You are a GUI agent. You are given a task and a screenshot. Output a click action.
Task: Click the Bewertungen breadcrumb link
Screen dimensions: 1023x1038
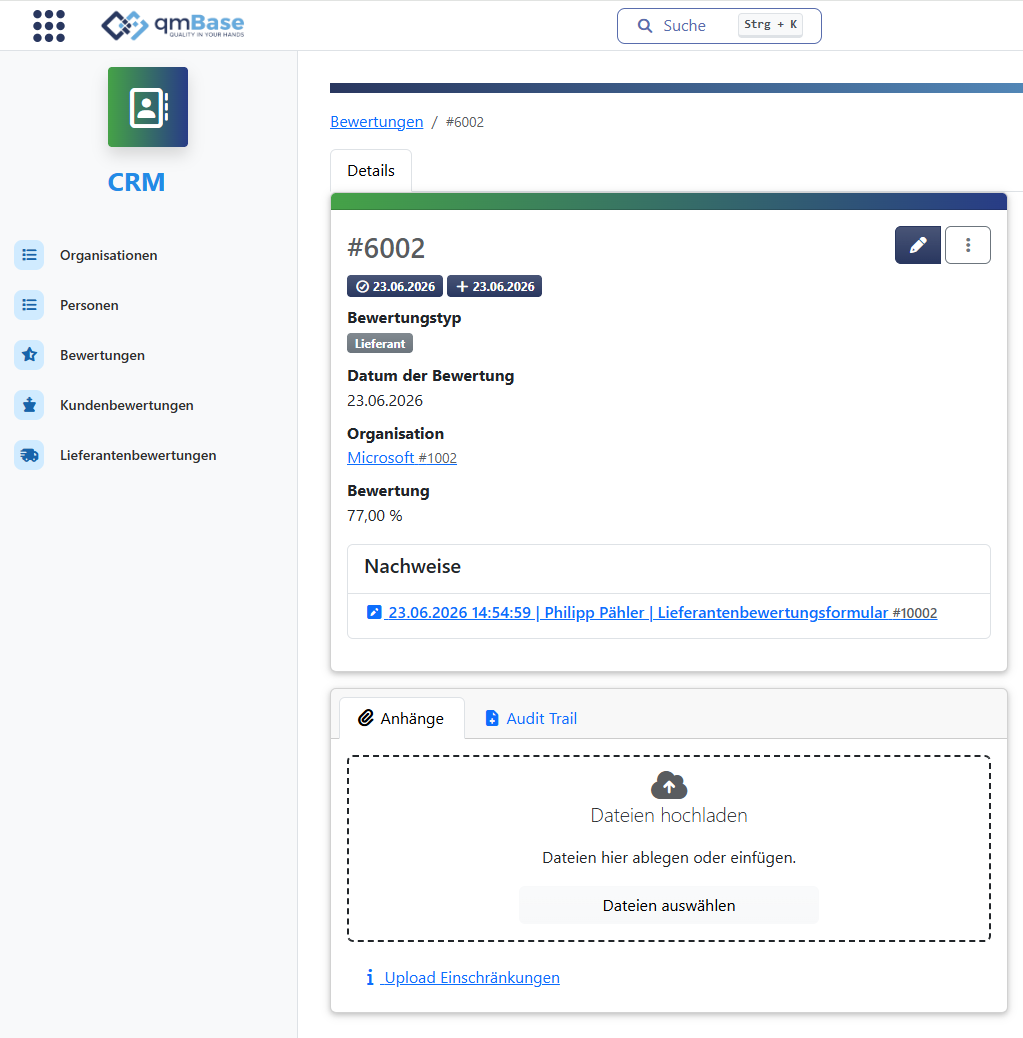[377, 122]
